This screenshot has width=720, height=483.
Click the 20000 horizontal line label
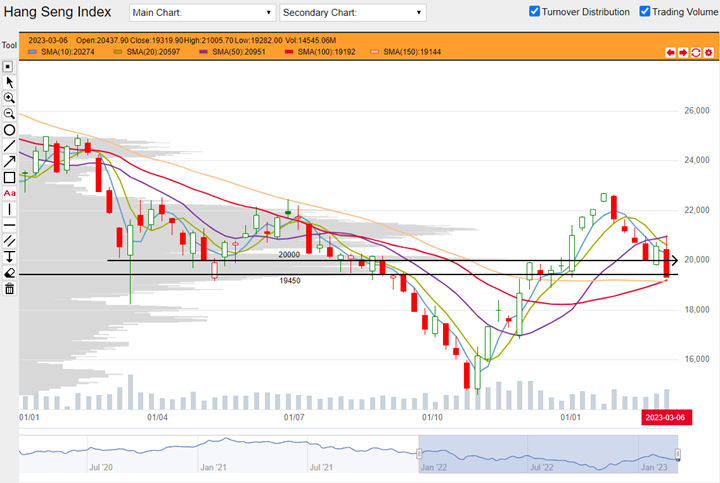tap(289, 255)
